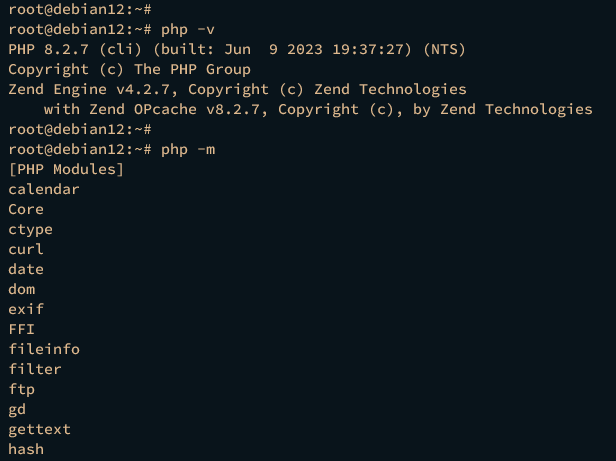Click the 'php -v' command text
This screenshot has height=461, width=616.
point(188,30)
